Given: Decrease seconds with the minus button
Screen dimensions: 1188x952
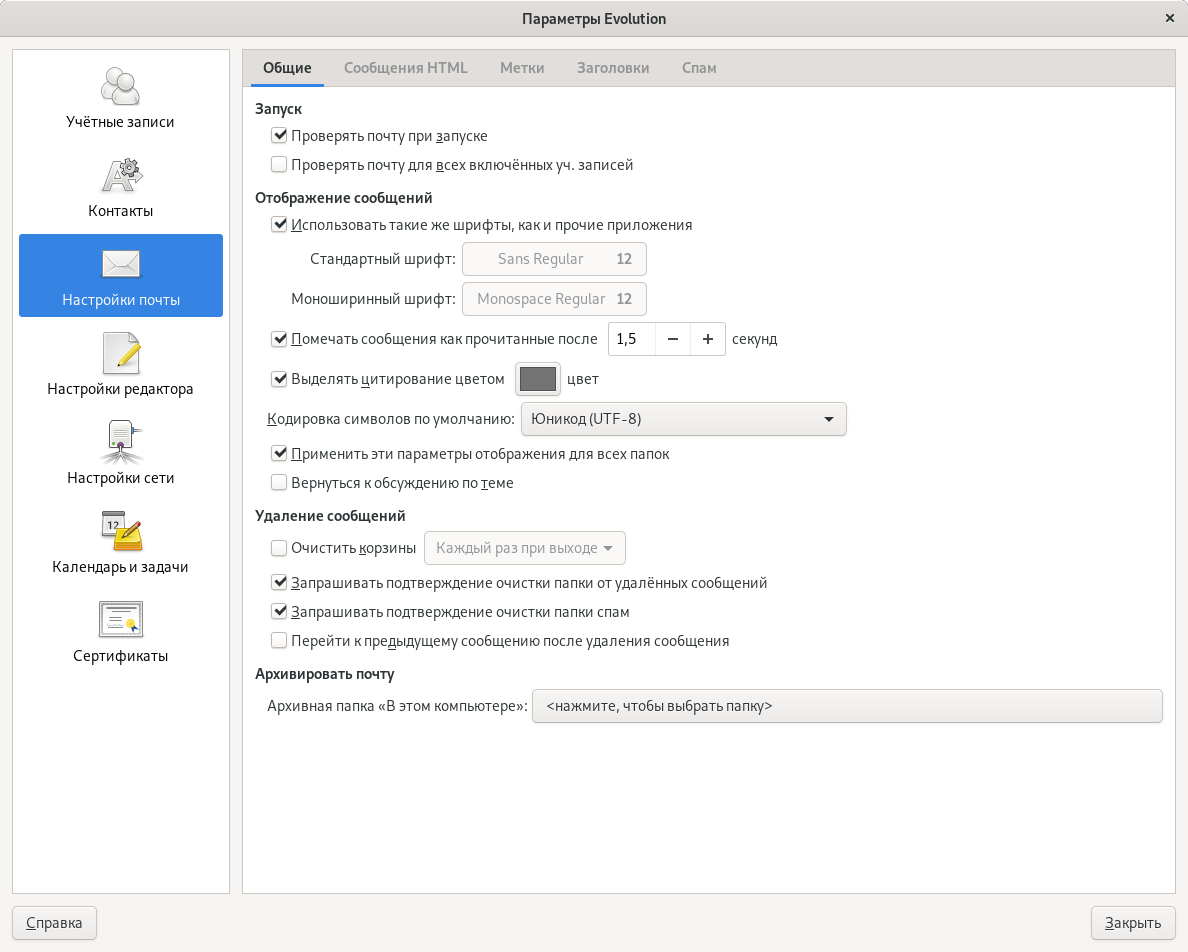Looking at the screenshot, I should click(672, 339).
